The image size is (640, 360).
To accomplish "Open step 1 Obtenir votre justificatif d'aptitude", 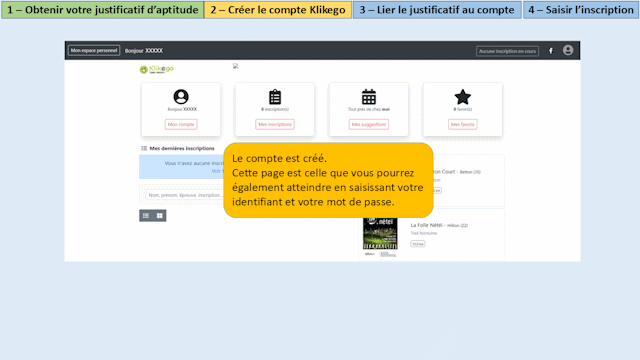I will click(102, 9).
